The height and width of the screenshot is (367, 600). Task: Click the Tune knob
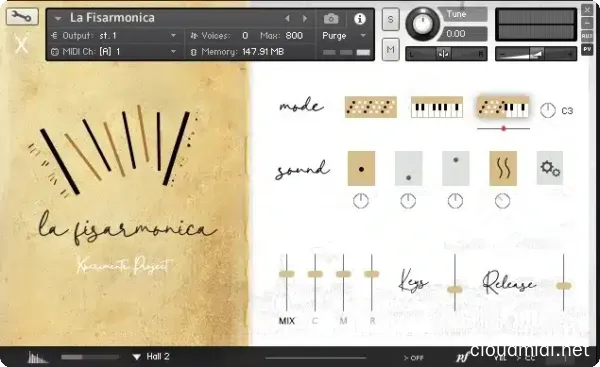pos(423,24)
